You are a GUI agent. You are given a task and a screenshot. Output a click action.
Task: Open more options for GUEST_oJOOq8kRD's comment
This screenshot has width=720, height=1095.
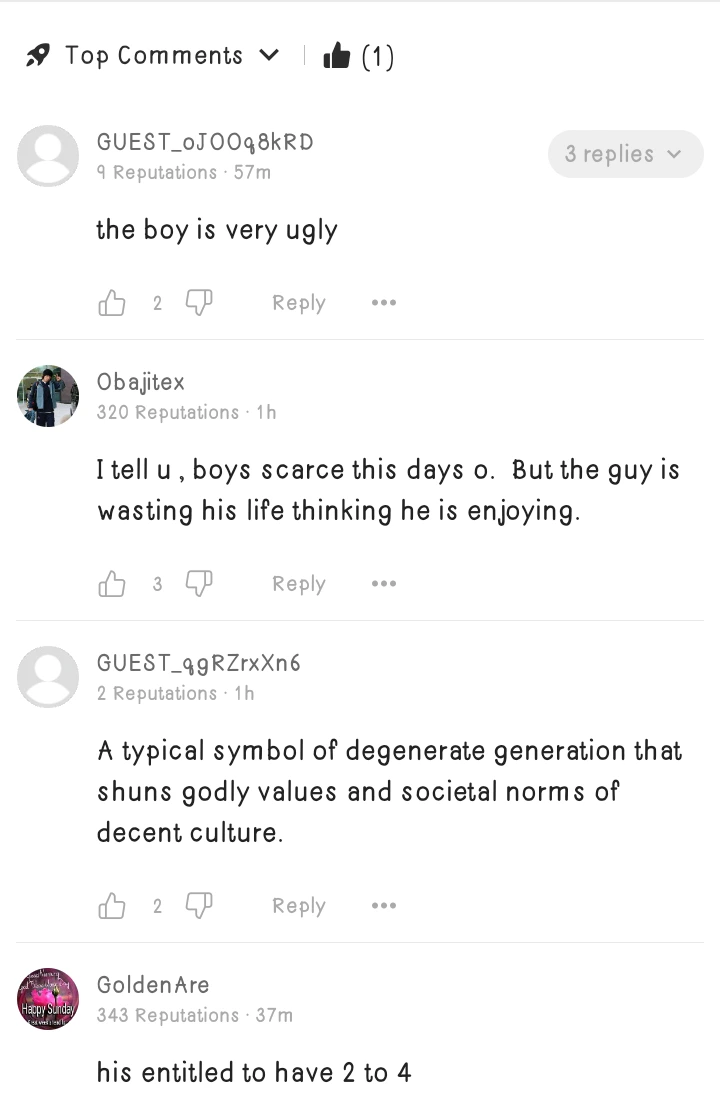click(x=383, y=303)
